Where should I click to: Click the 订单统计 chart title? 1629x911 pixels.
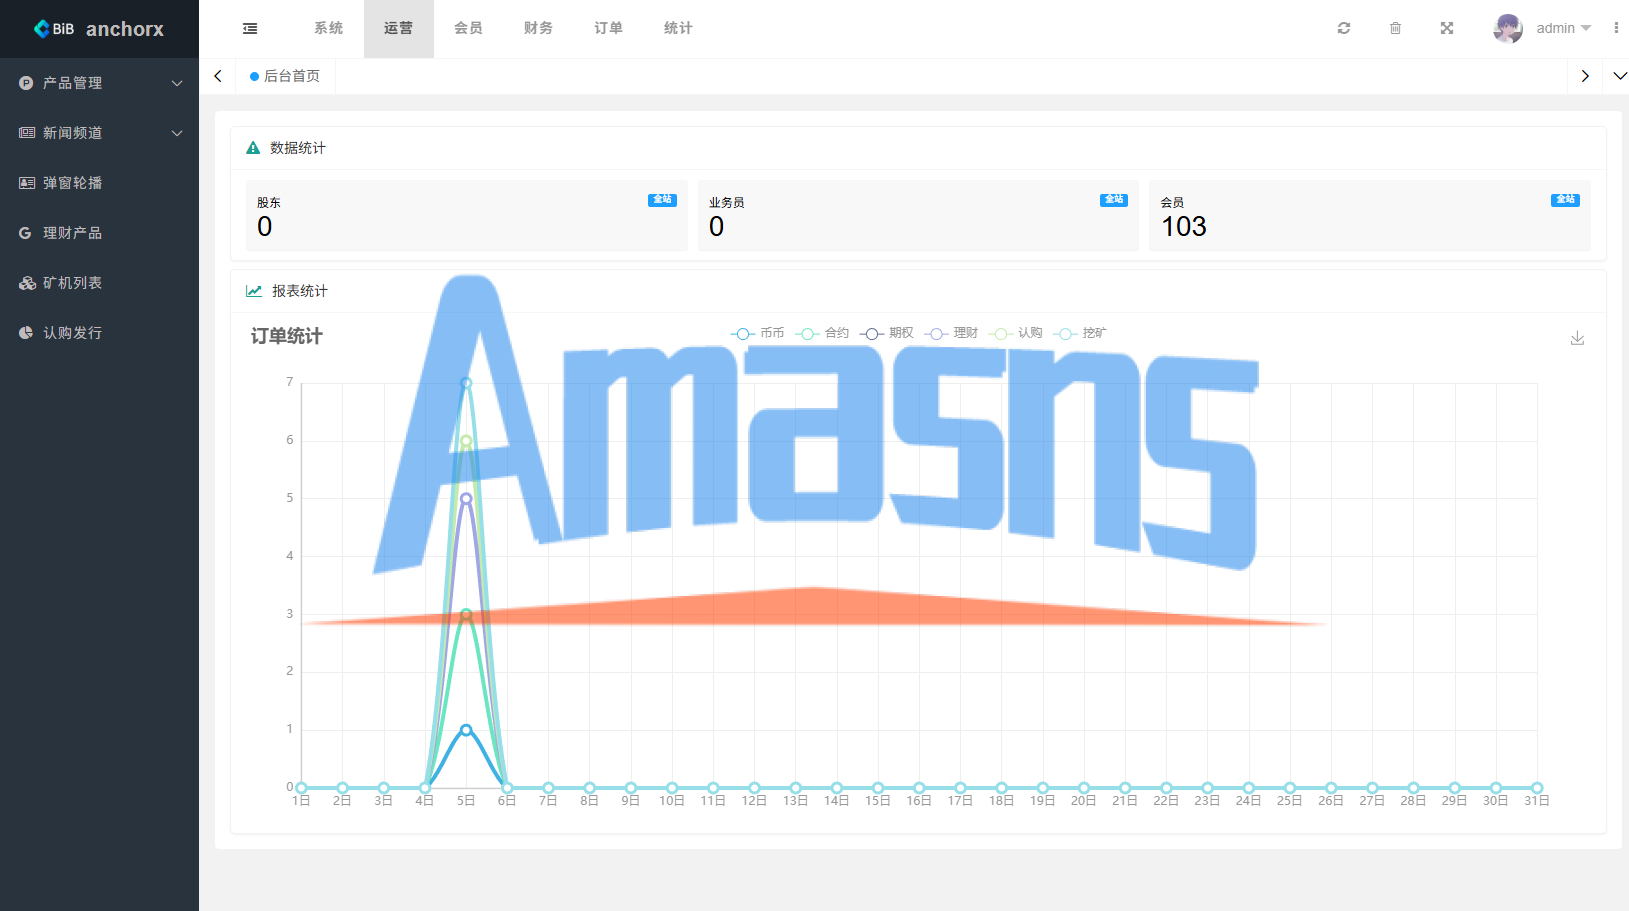click(x=286, y=336)
